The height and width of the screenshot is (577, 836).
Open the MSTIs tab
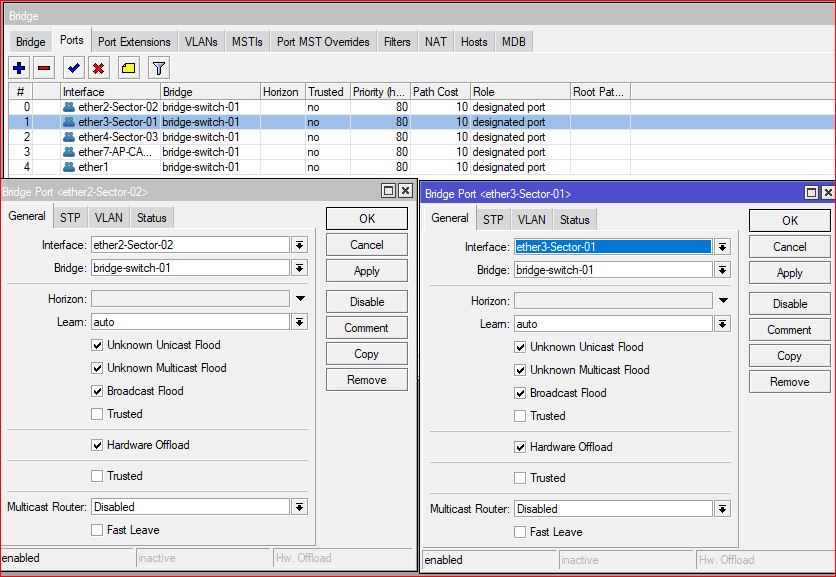tap(247, 42)
